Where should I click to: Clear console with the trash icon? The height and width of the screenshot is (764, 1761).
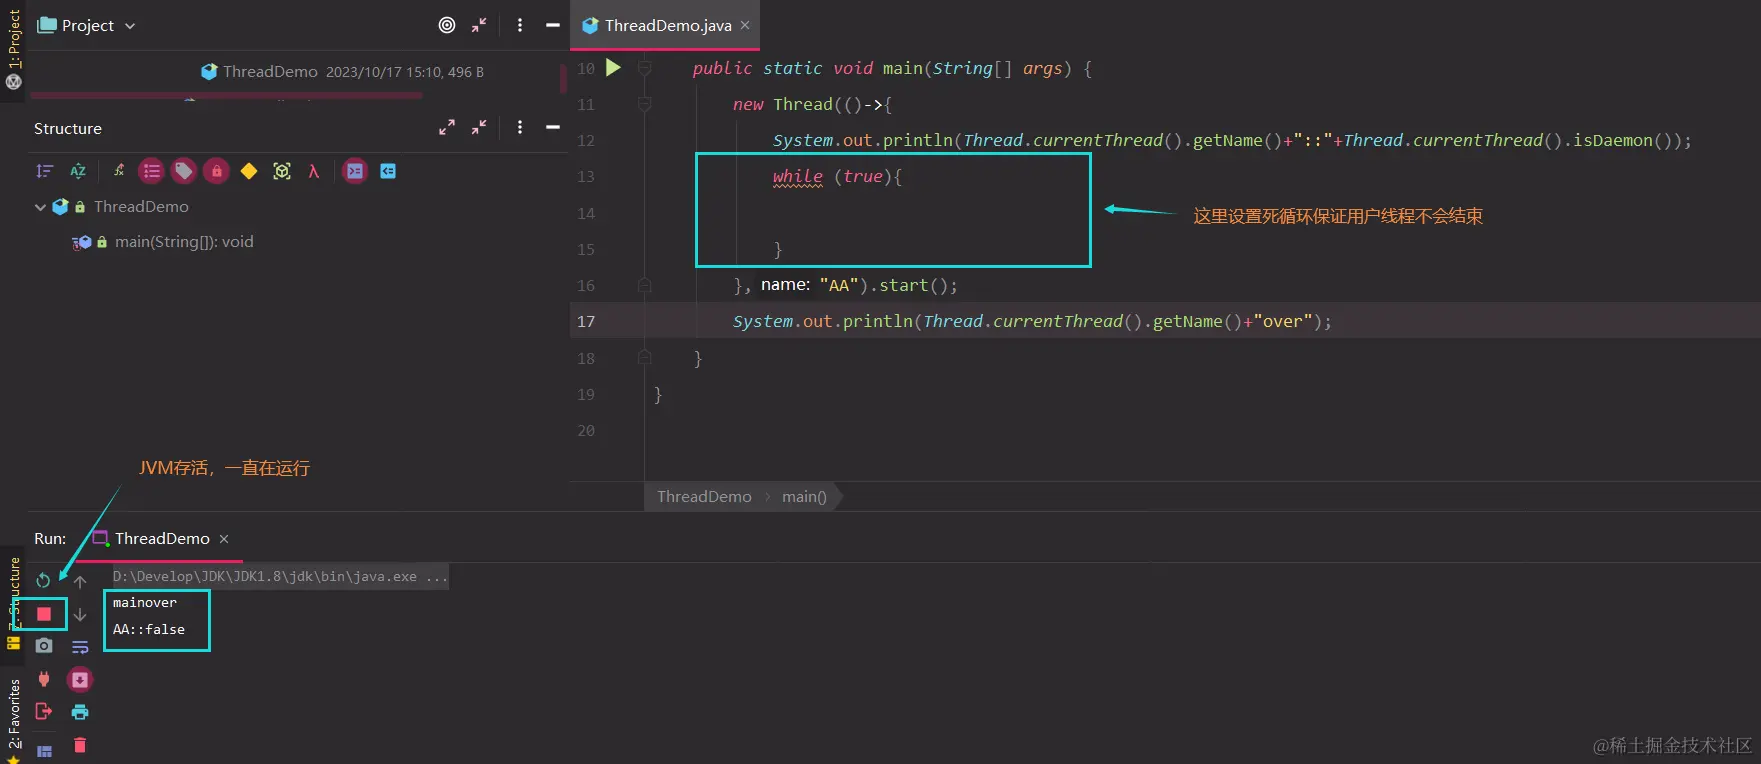click(x=80, y=745)
